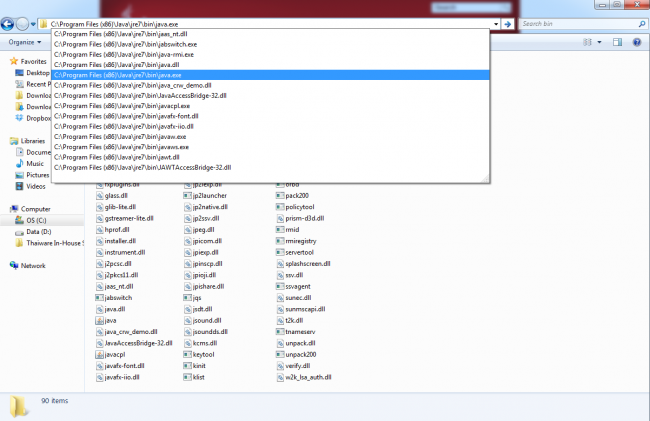Select the kinit file icon

click(x=187, y=366)
